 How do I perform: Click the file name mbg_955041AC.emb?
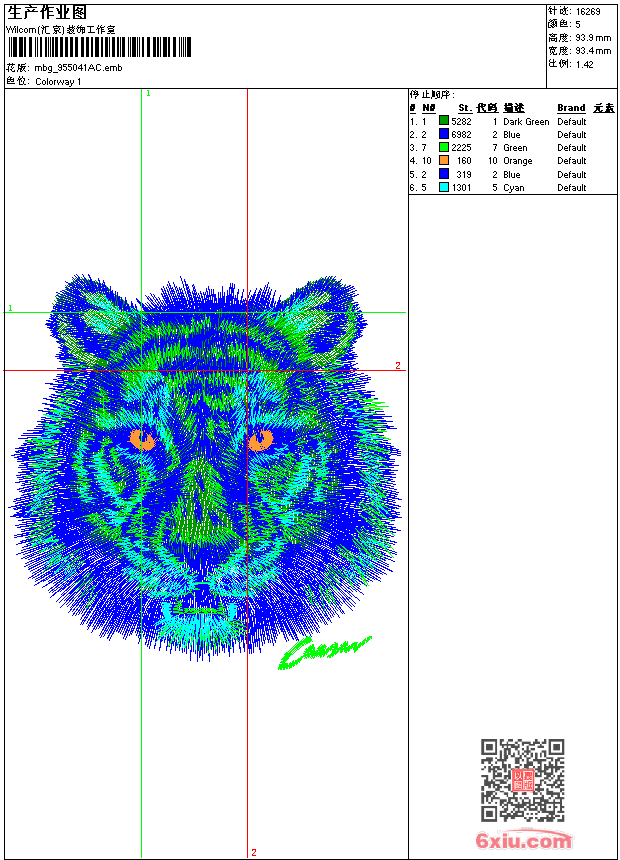(78, 68)
